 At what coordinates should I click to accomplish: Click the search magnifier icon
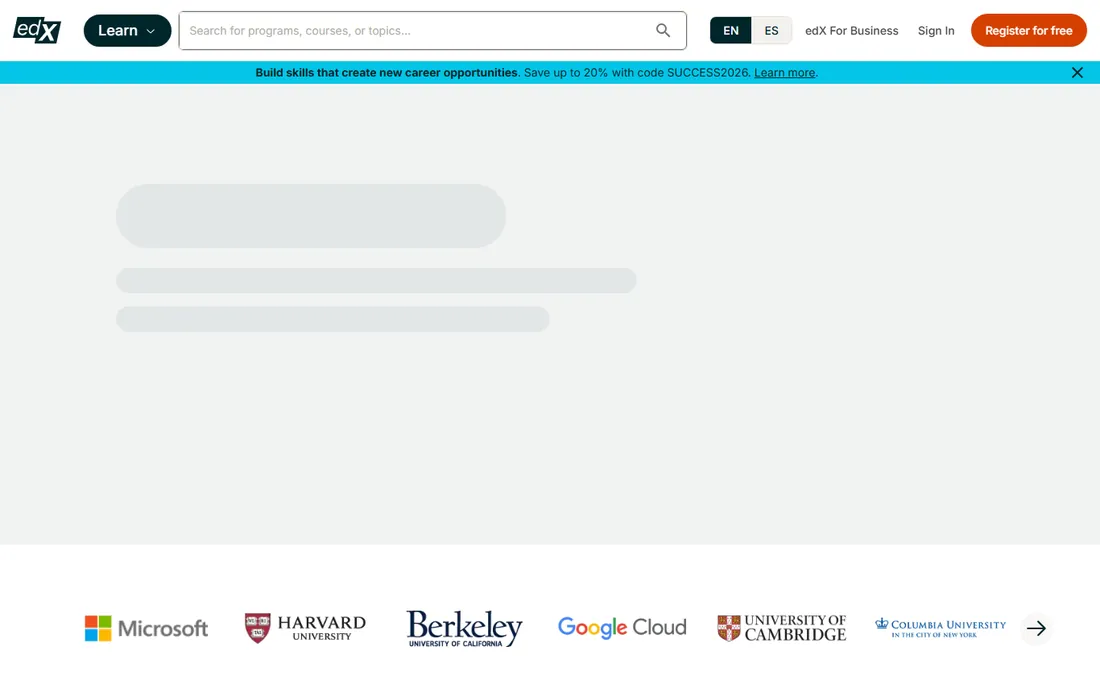663,30
